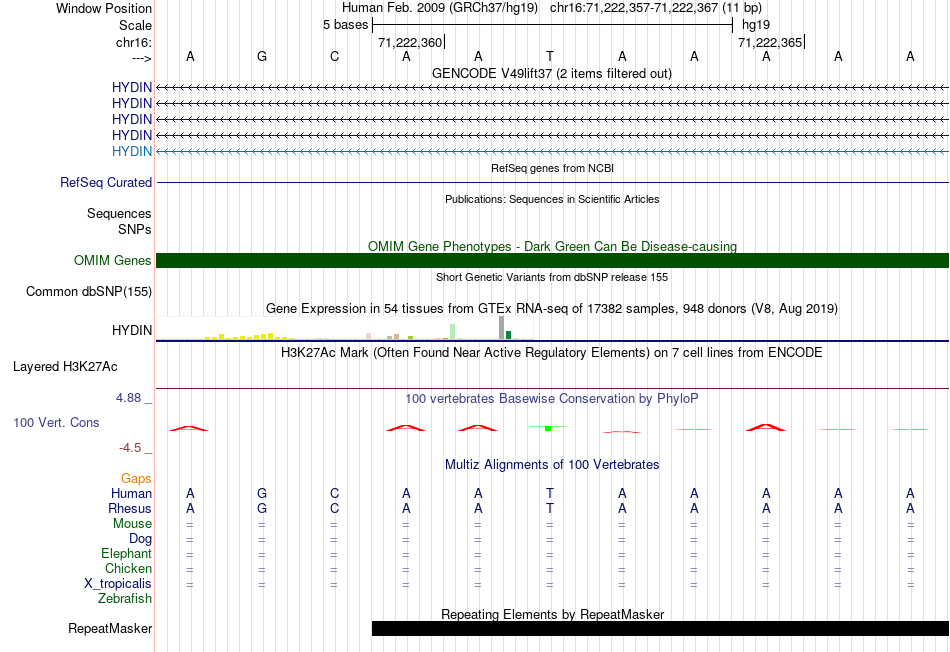Click the C base in reference sequence row

point(334,56)
